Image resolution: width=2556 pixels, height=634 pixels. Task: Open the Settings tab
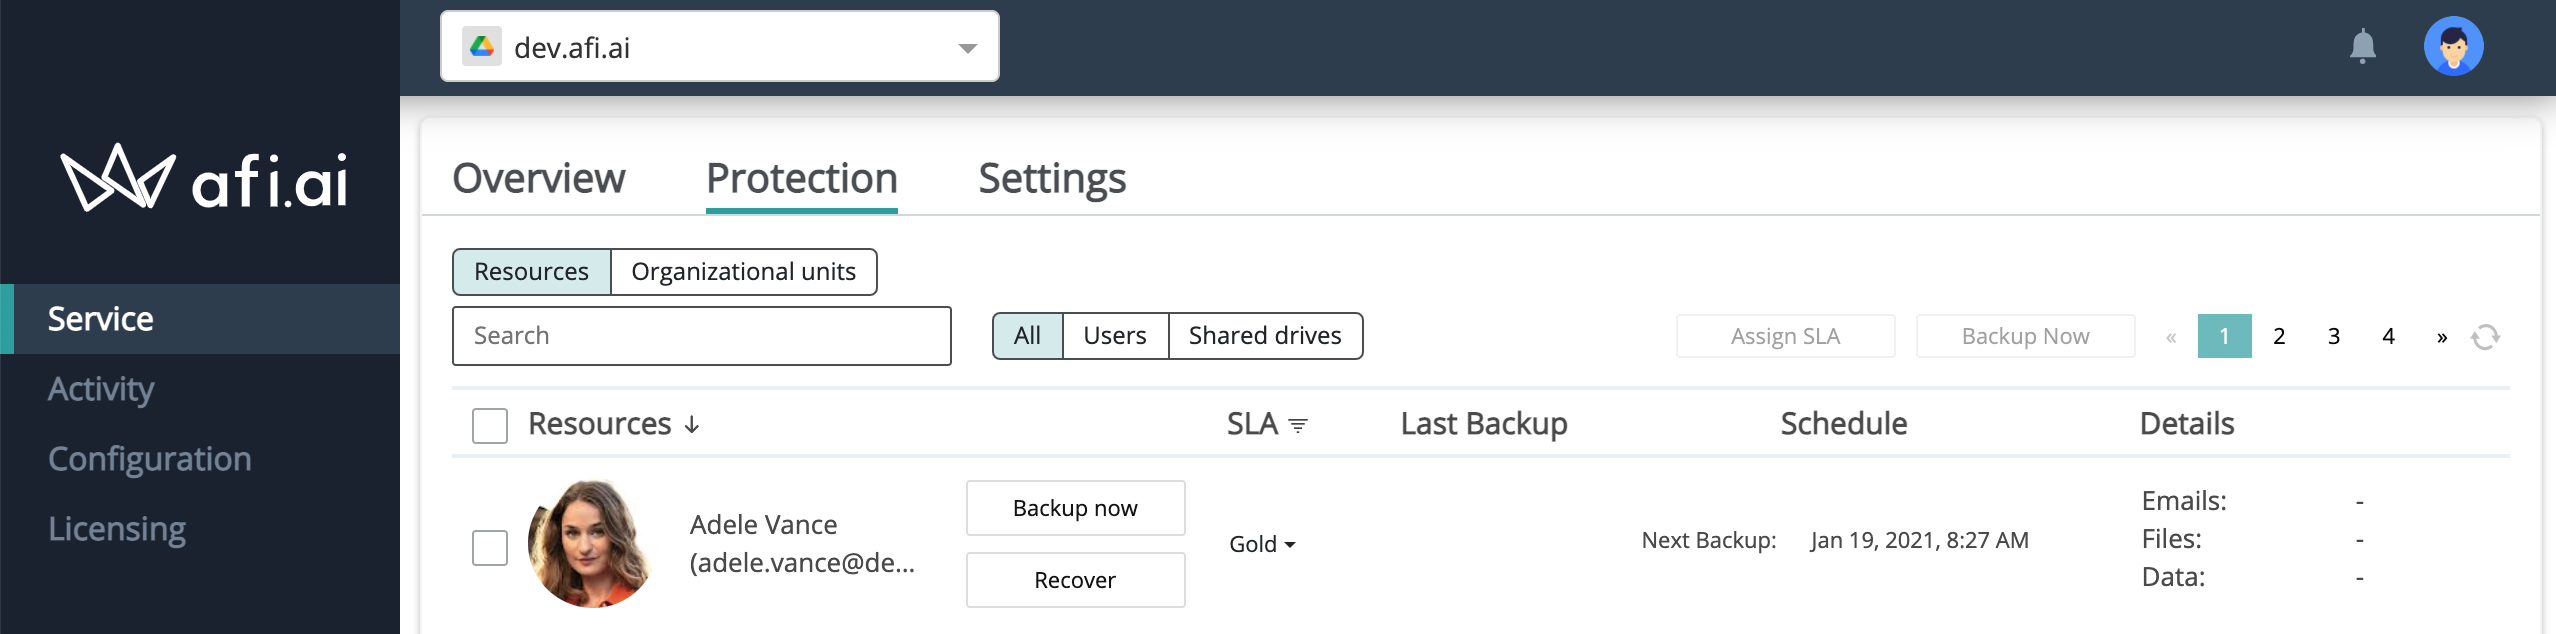(x=1052, y=180)
